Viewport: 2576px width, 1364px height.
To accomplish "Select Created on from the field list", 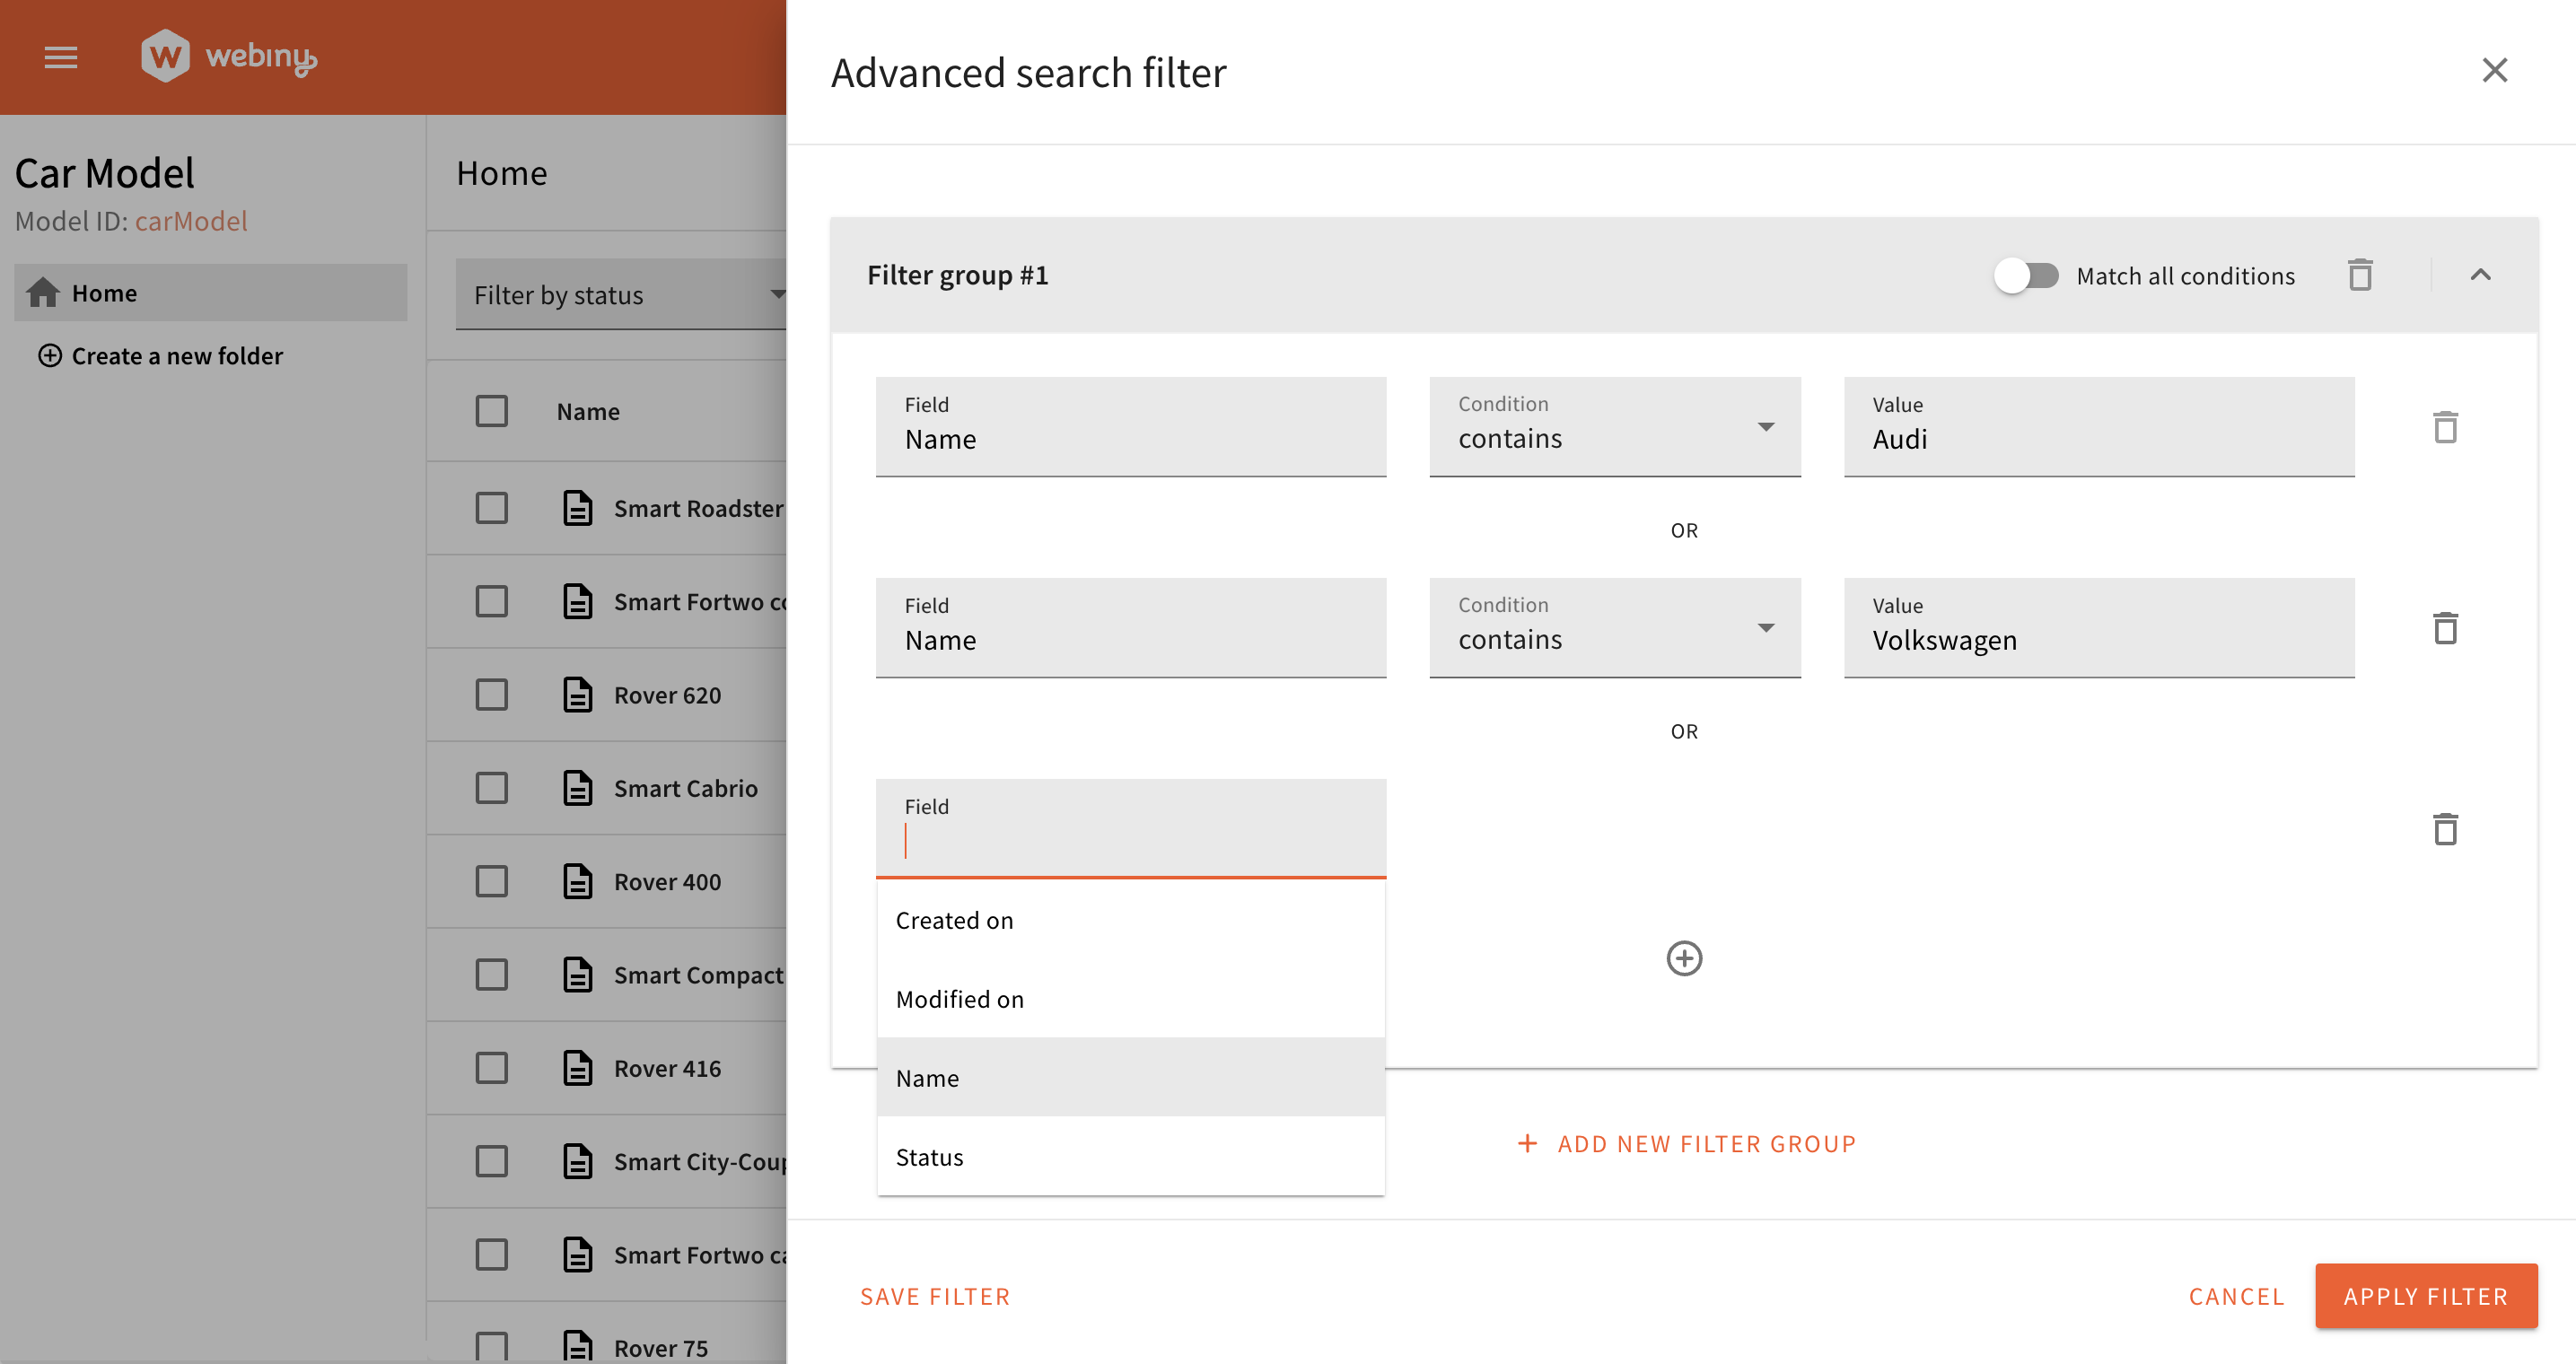I will [x=954, y=919].
